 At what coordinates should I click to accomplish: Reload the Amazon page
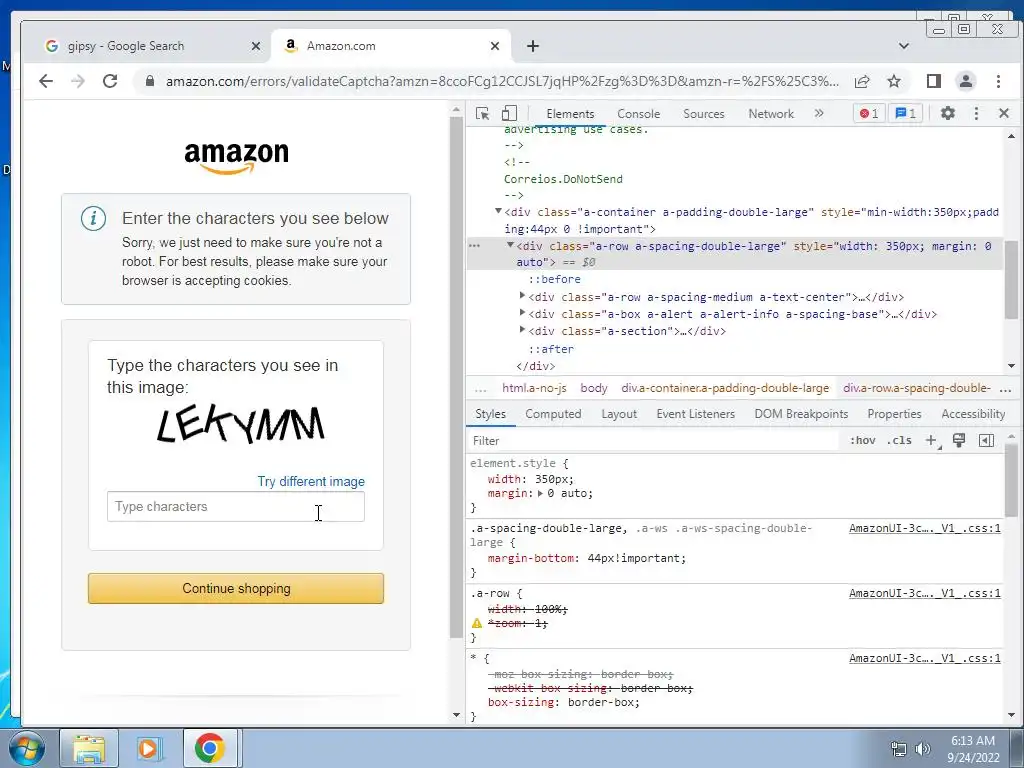point(110,81)
